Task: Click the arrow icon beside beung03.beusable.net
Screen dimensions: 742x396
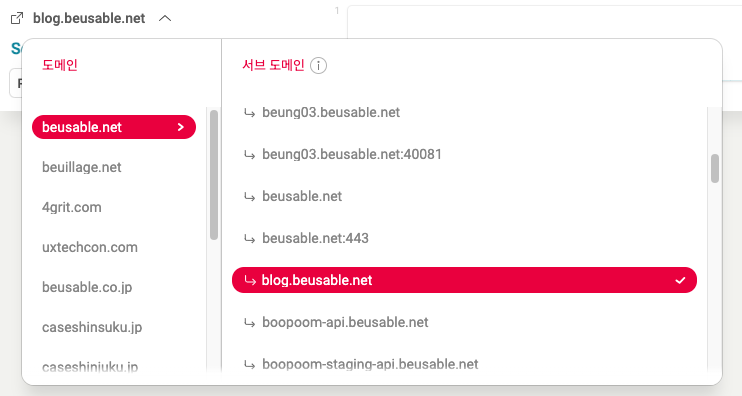Action: click(x=249, y=113)
